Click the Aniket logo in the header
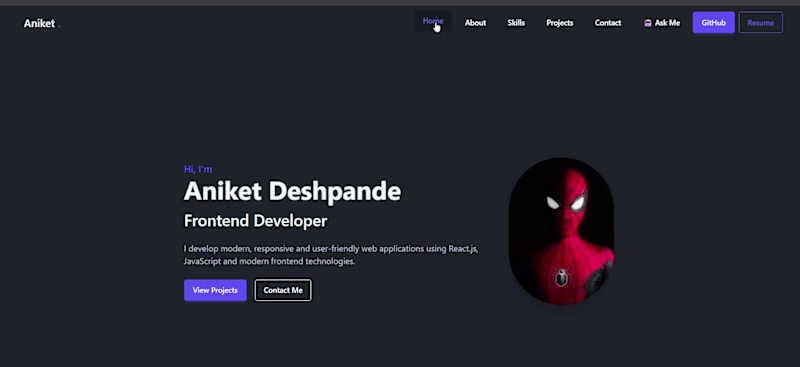The image size is (800, 367). click(41, 23)
